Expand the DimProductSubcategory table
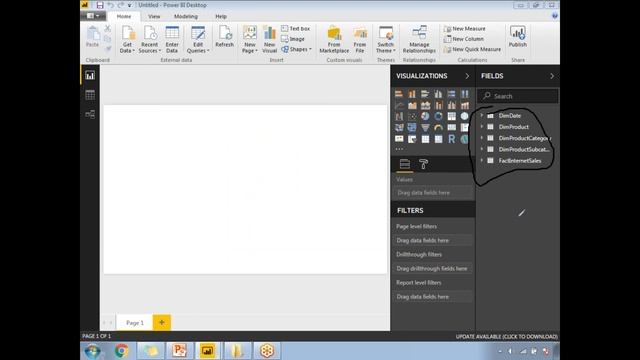Image resolution: width=640 pixels, height=360 pixels. 482,149
